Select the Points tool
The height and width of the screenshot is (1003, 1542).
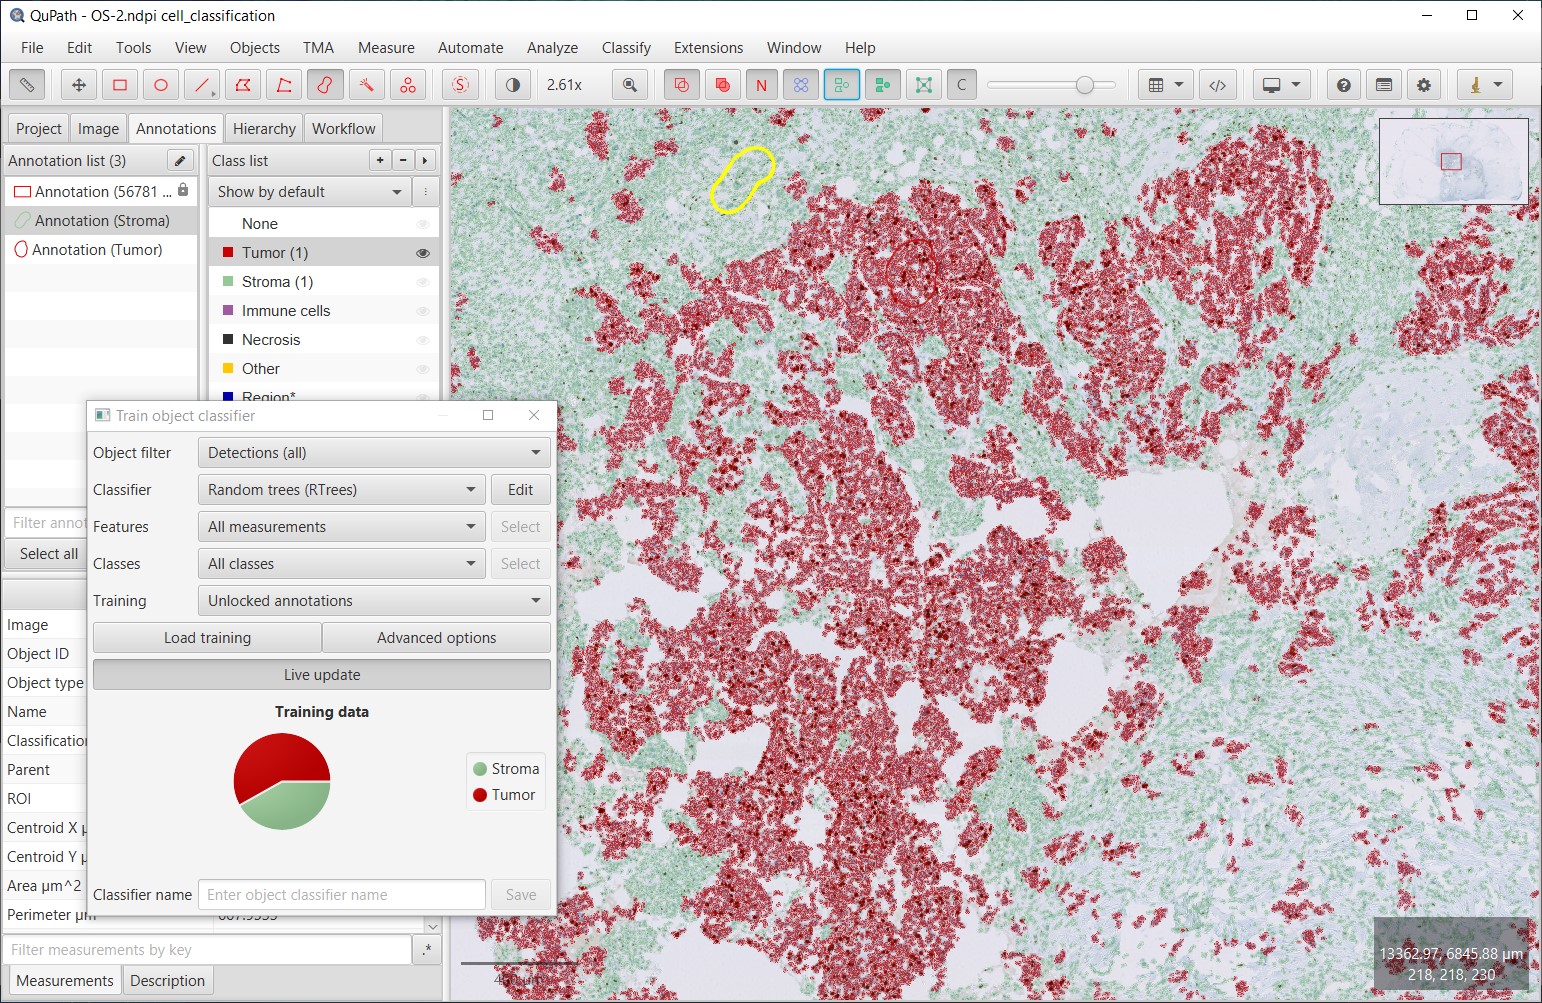click(x=408, y=85)
